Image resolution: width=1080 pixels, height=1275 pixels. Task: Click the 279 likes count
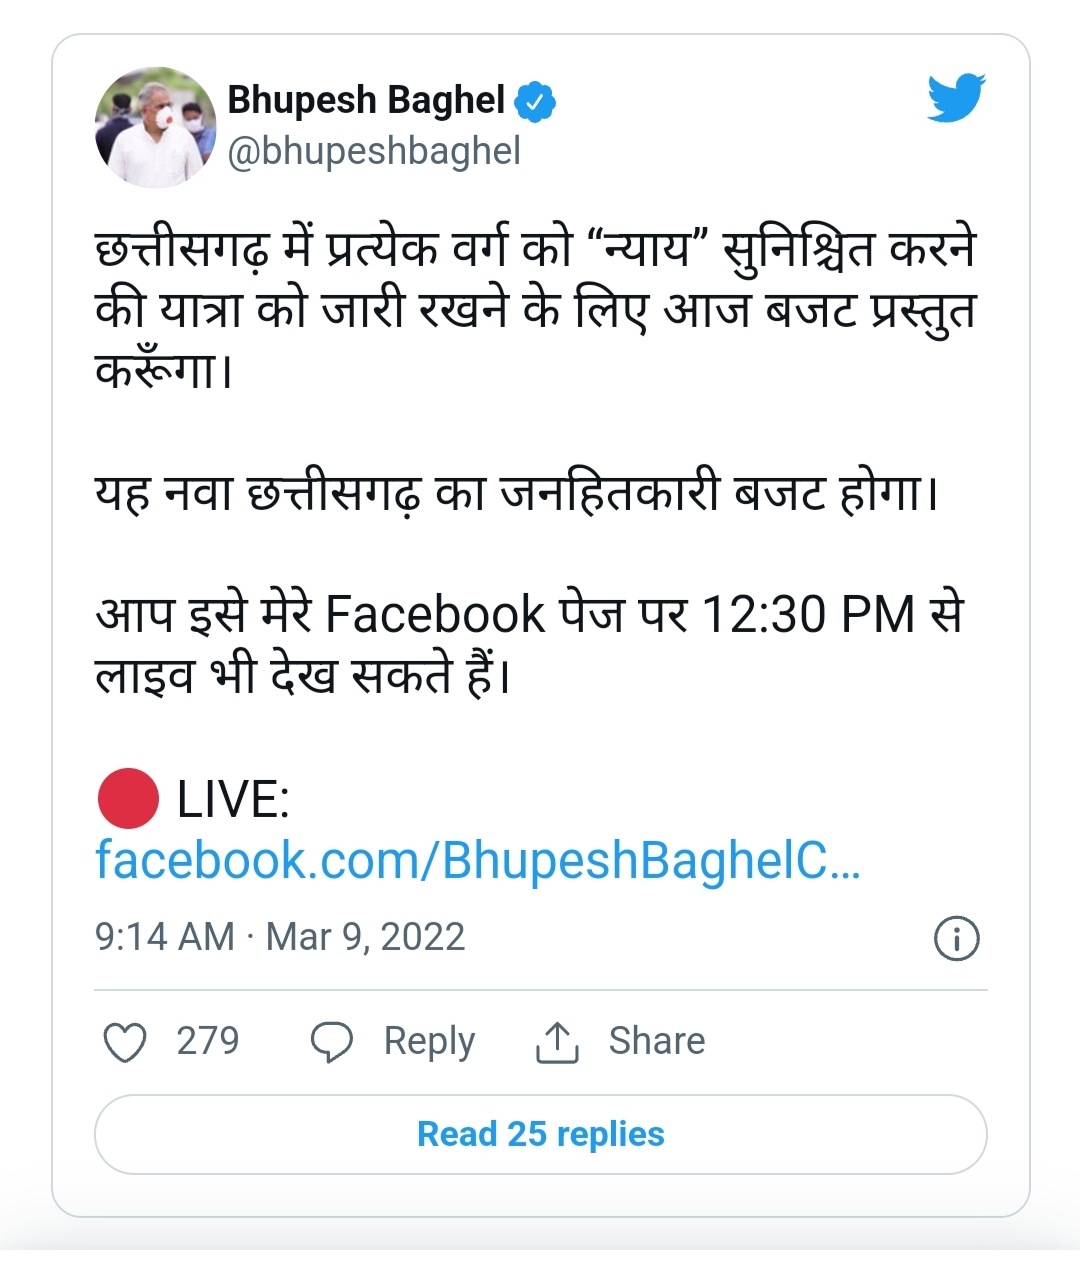tap(208, 1041)
